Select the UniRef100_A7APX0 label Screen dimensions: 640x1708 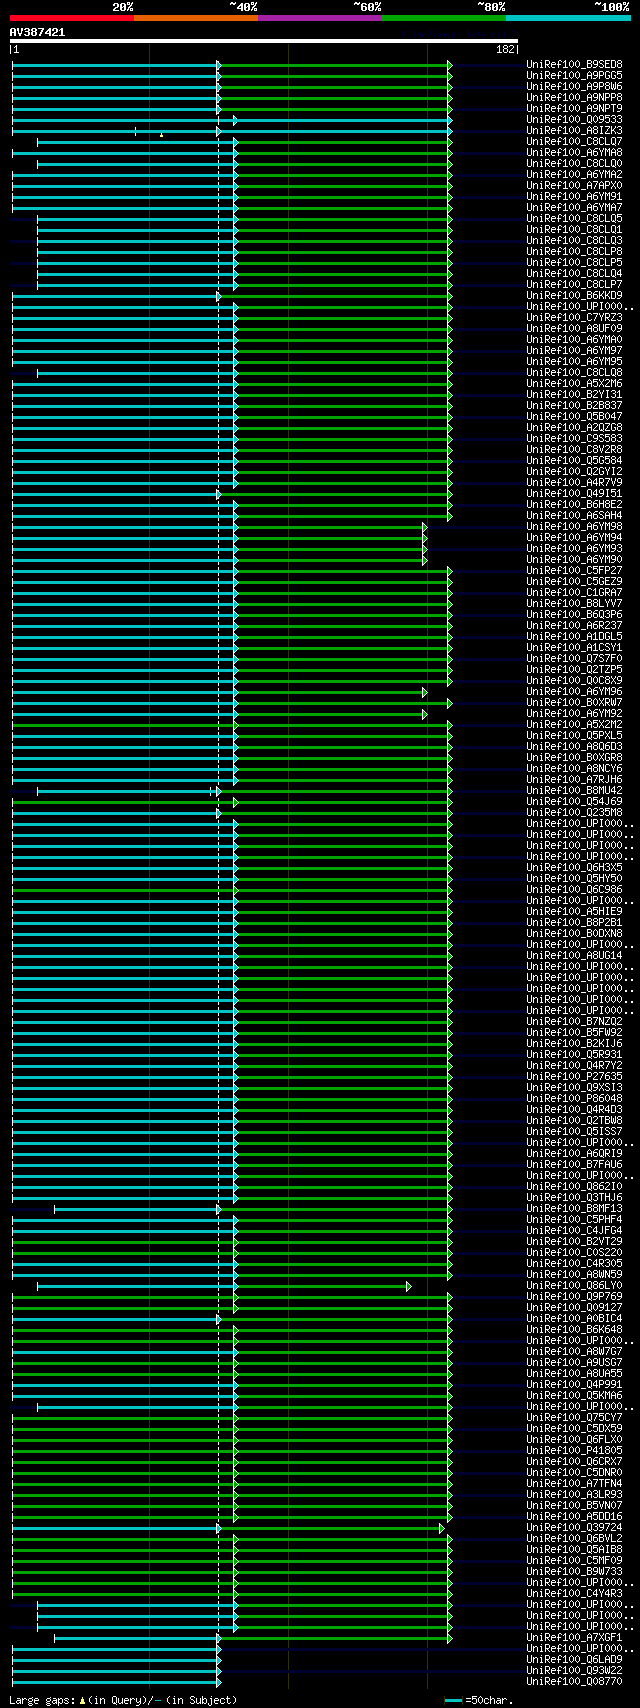click(x=574, y=186)
